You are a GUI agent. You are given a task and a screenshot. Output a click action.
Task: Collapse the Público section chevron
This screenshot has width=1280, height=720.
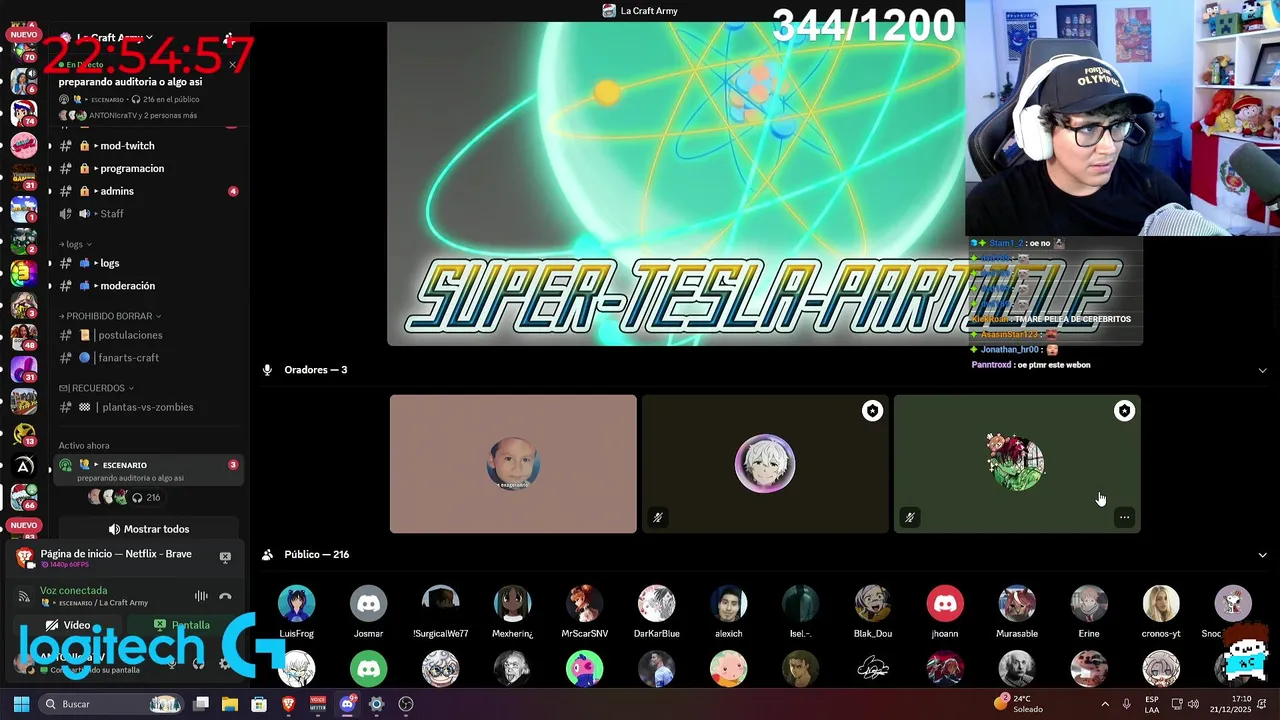click(1262, 555)
